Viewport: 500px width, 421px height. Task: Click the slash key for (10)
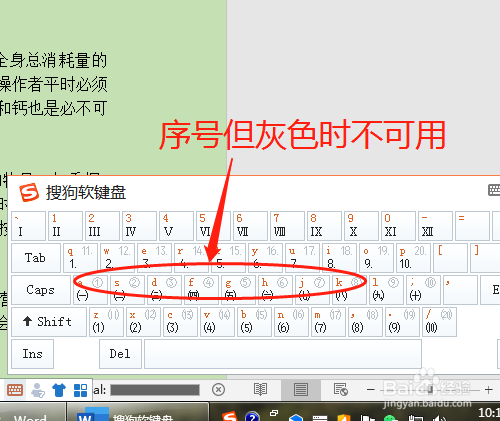439,322
